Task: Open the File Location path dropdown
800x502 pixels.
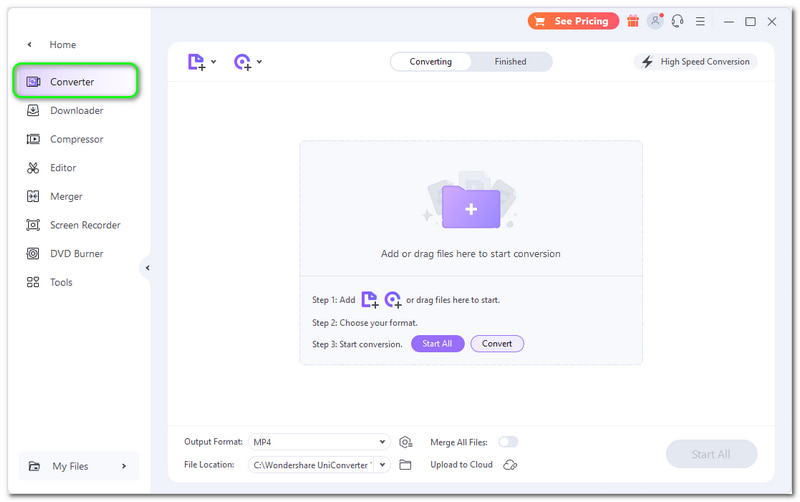Action: coord(382,465)
